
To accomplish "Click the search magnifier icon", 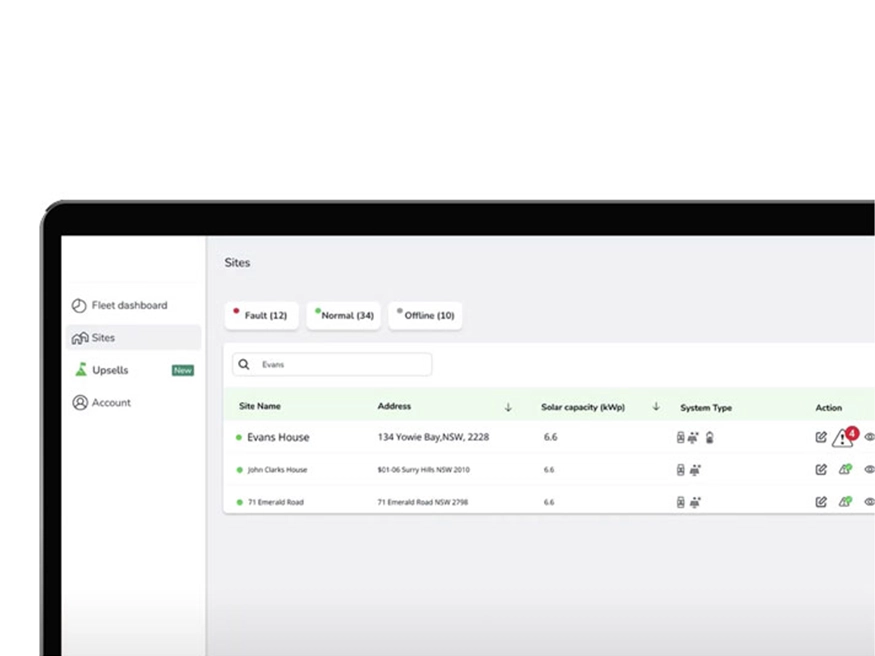I will (244, 365).
